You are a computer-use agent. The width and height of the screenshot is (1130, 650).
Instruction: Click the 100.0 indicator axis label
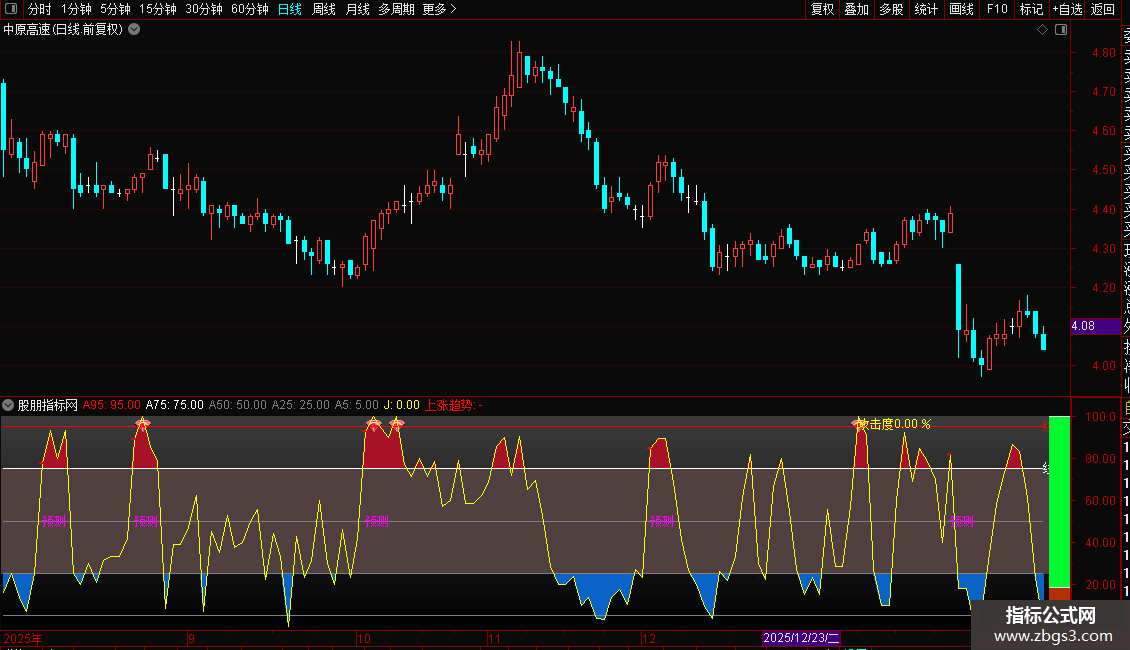pos(1100,417)
